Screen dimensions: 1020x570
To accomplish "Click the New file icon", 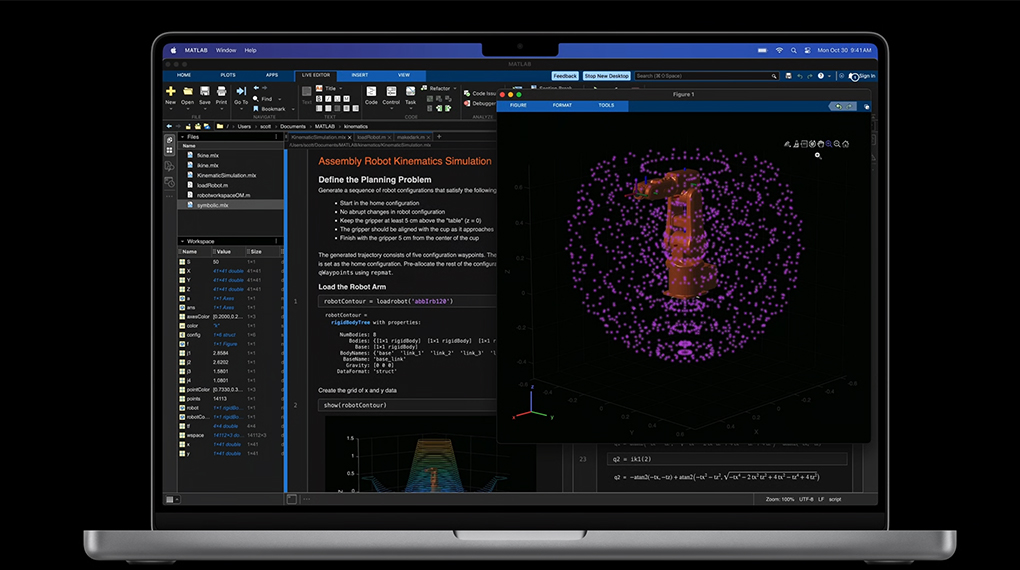I will (171, 92).
